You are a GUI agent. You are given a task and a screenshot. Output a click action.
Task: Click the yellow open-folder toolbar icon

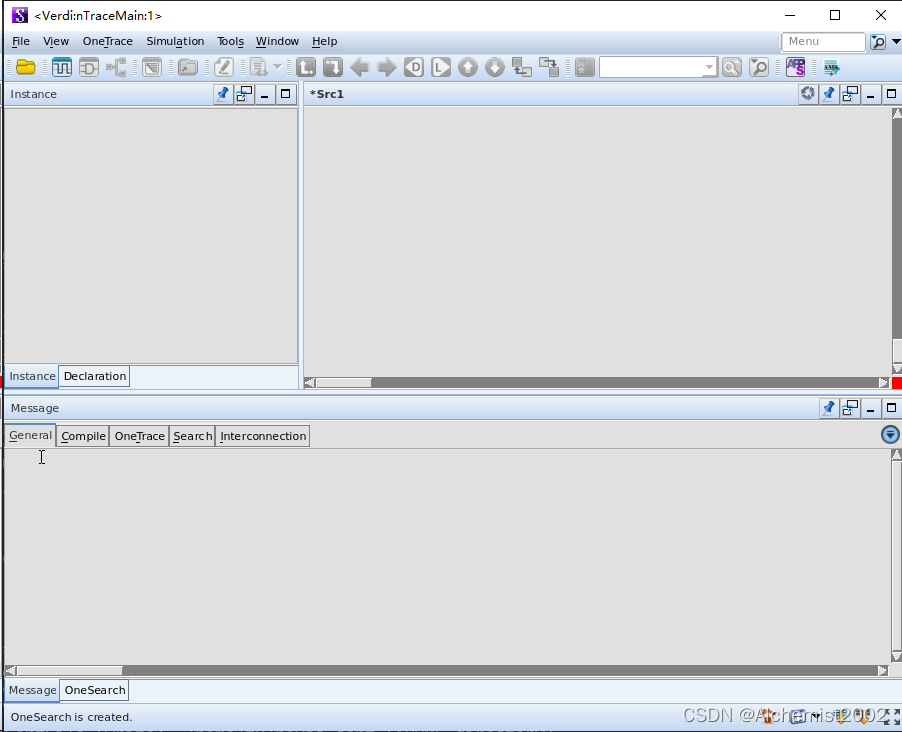25,67
